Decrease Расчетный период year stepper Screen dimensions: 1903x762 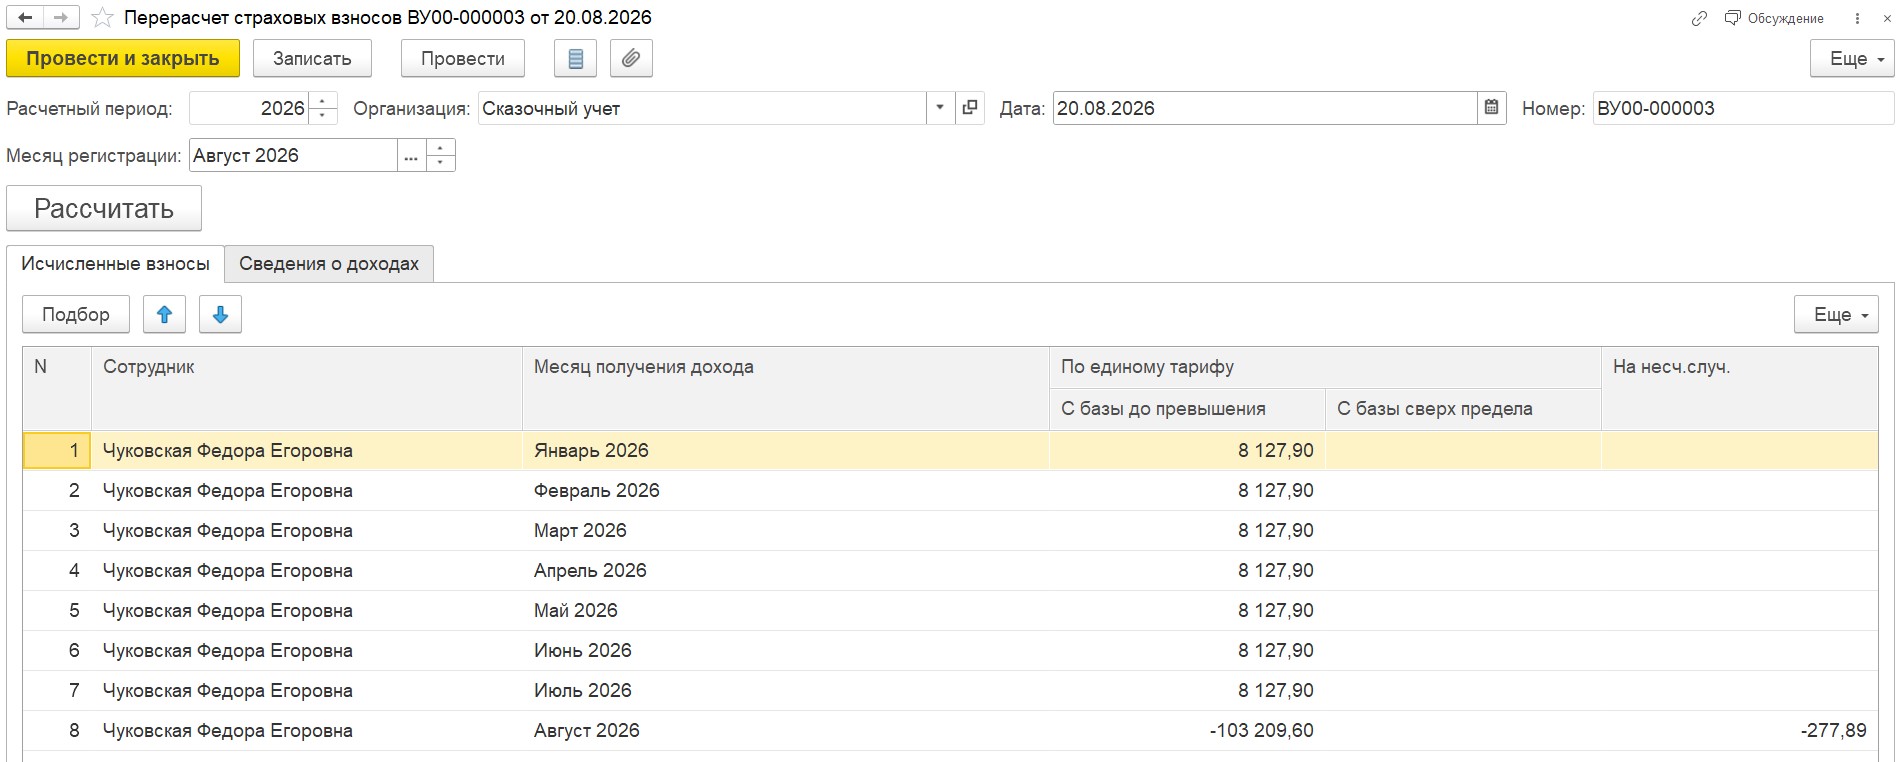pos(323,116)
